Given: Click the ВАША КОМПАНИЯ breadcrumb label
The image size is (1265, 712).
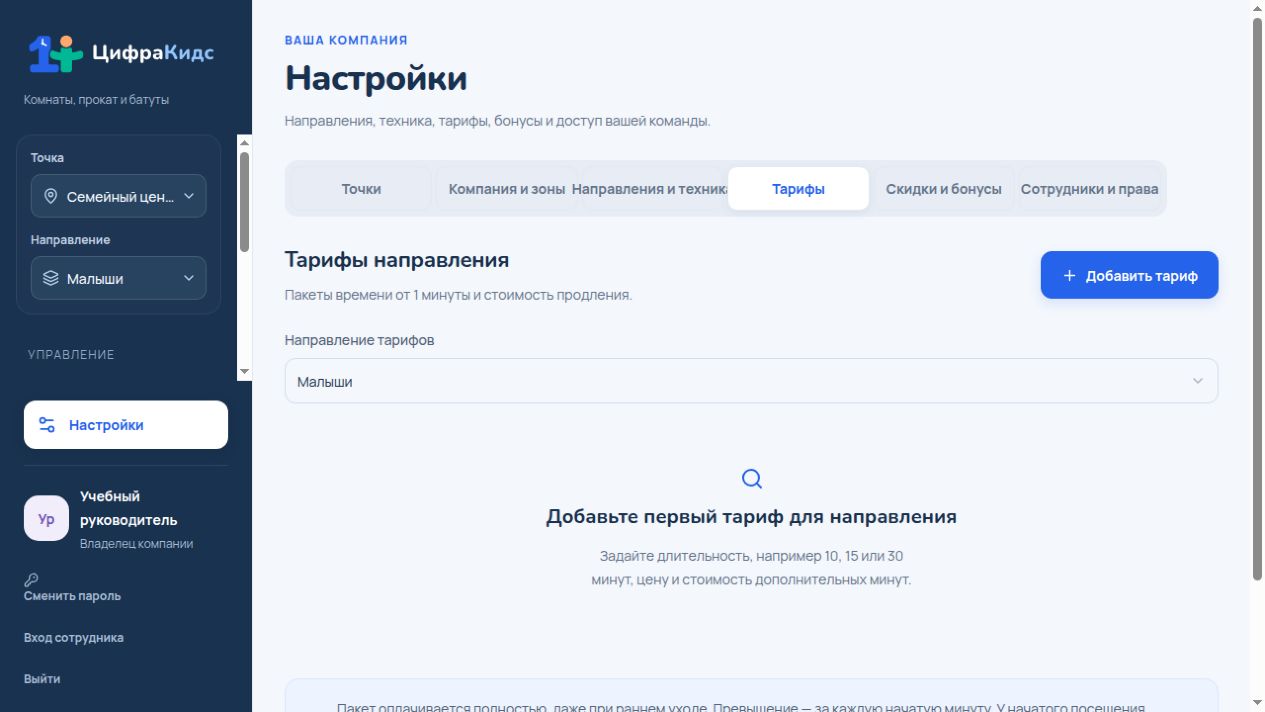Looking at the screenshot, I should [346, 41].
